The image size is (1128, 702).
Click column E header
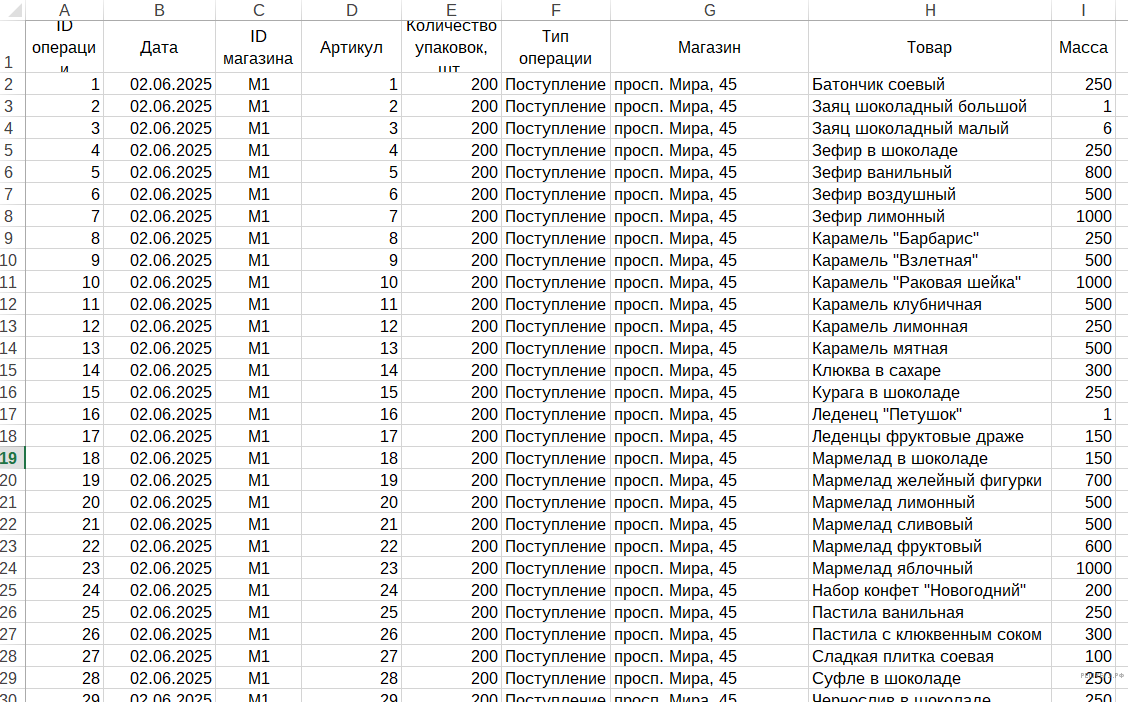(451, 10)
